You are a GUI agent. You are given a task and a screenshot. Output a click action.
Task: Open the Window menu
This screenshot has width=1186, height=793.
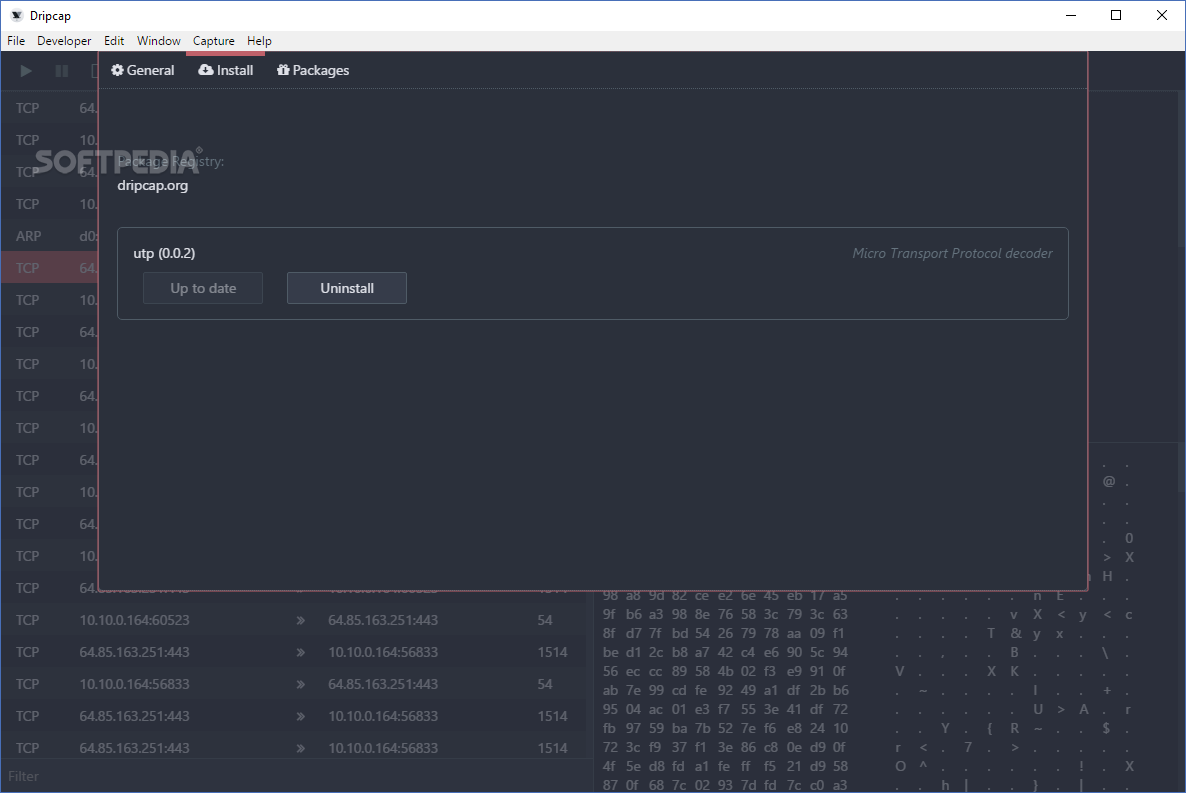pos(159,41)
